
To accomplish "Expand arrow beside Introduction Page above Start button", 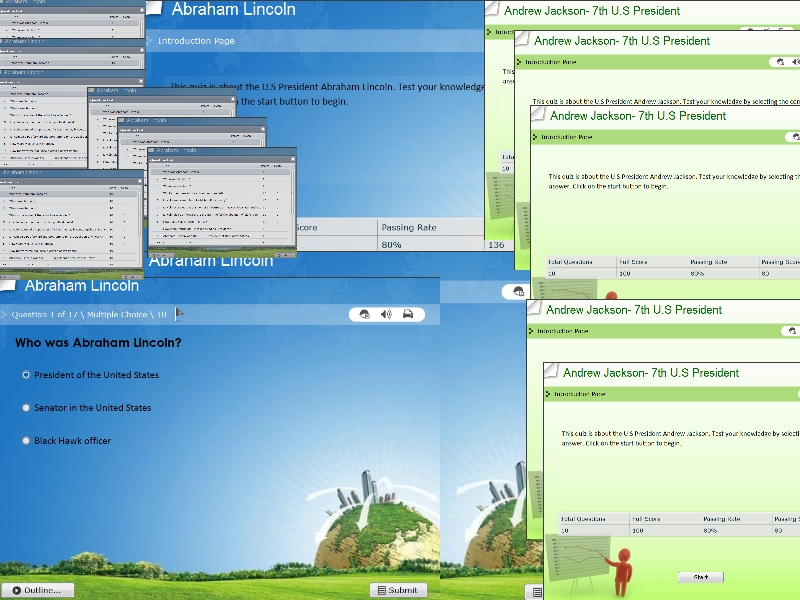I will [x=550, y=394].
